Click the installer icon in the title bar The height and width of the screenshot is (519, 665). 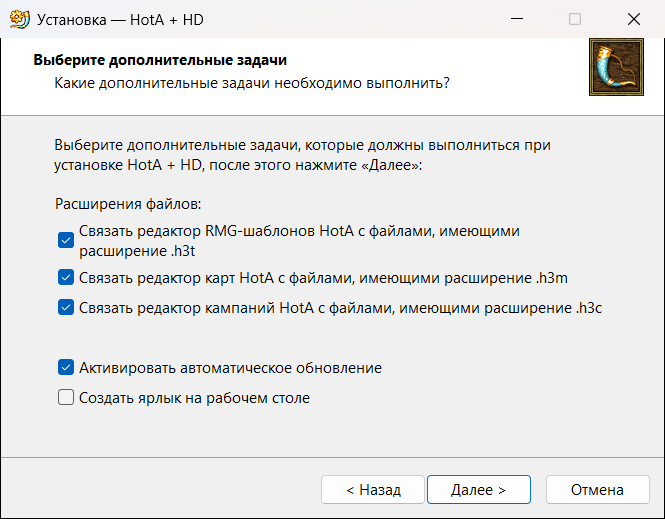coord(20,20)
